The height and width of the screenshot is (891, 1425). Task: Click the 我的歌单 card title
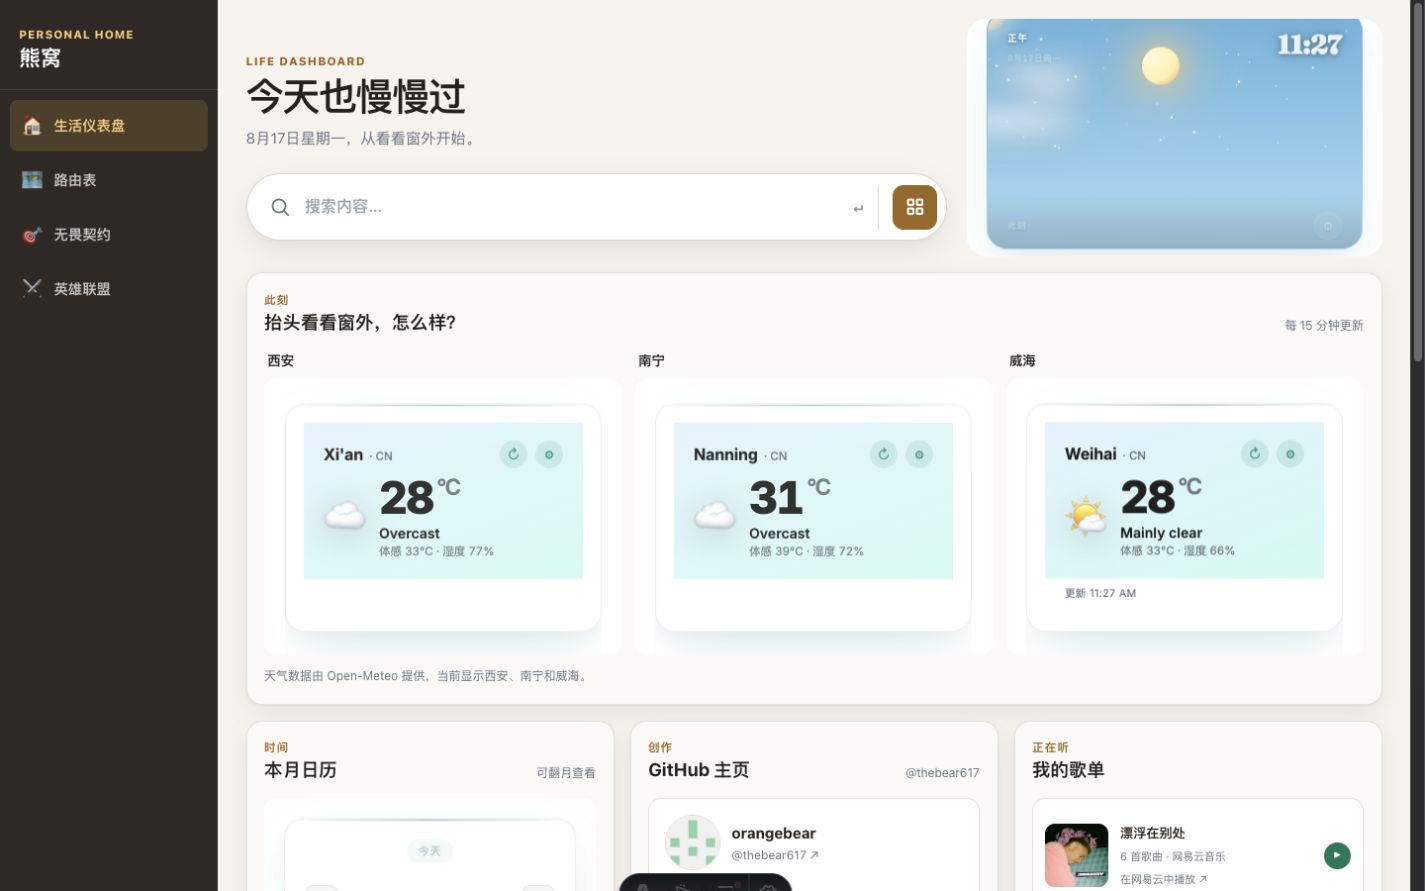click(1068, 770)
